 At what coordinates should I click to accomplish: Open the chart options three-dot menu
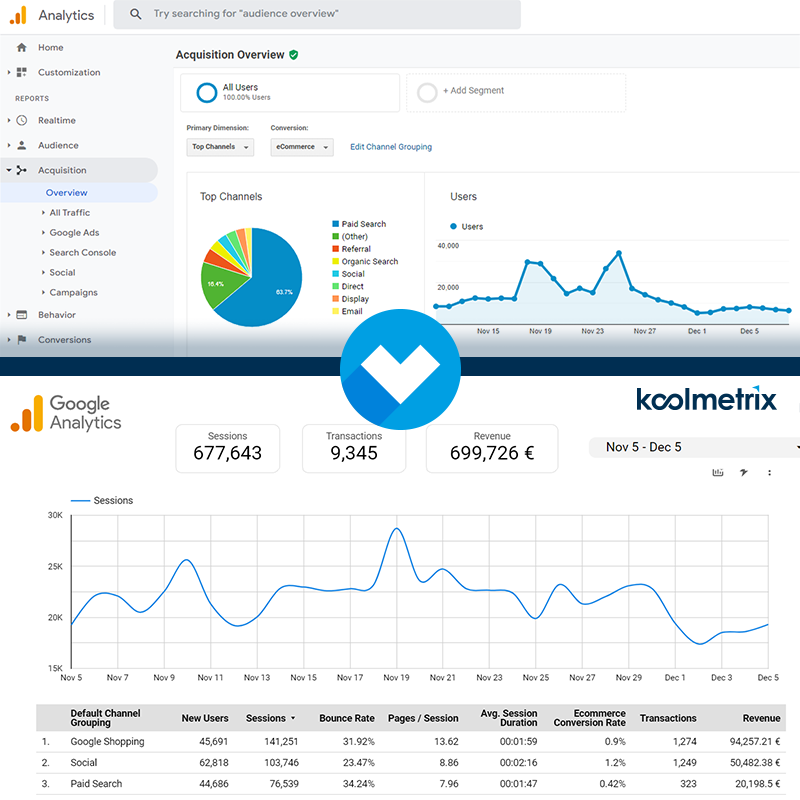tap(771, 471)
